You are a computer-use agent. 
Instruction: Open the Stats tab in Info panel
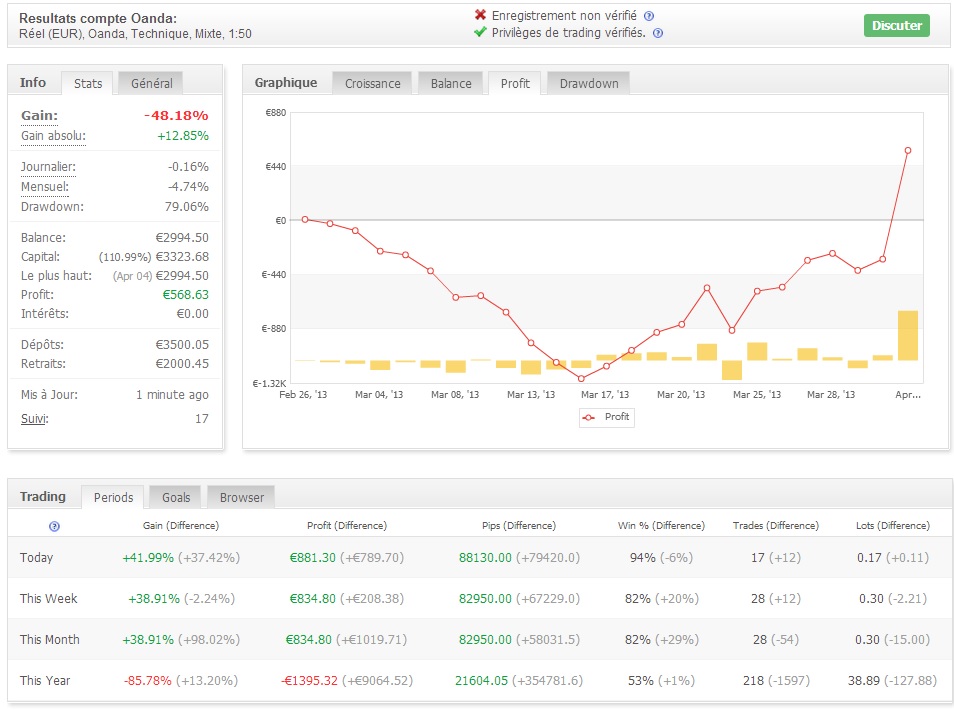88,83
